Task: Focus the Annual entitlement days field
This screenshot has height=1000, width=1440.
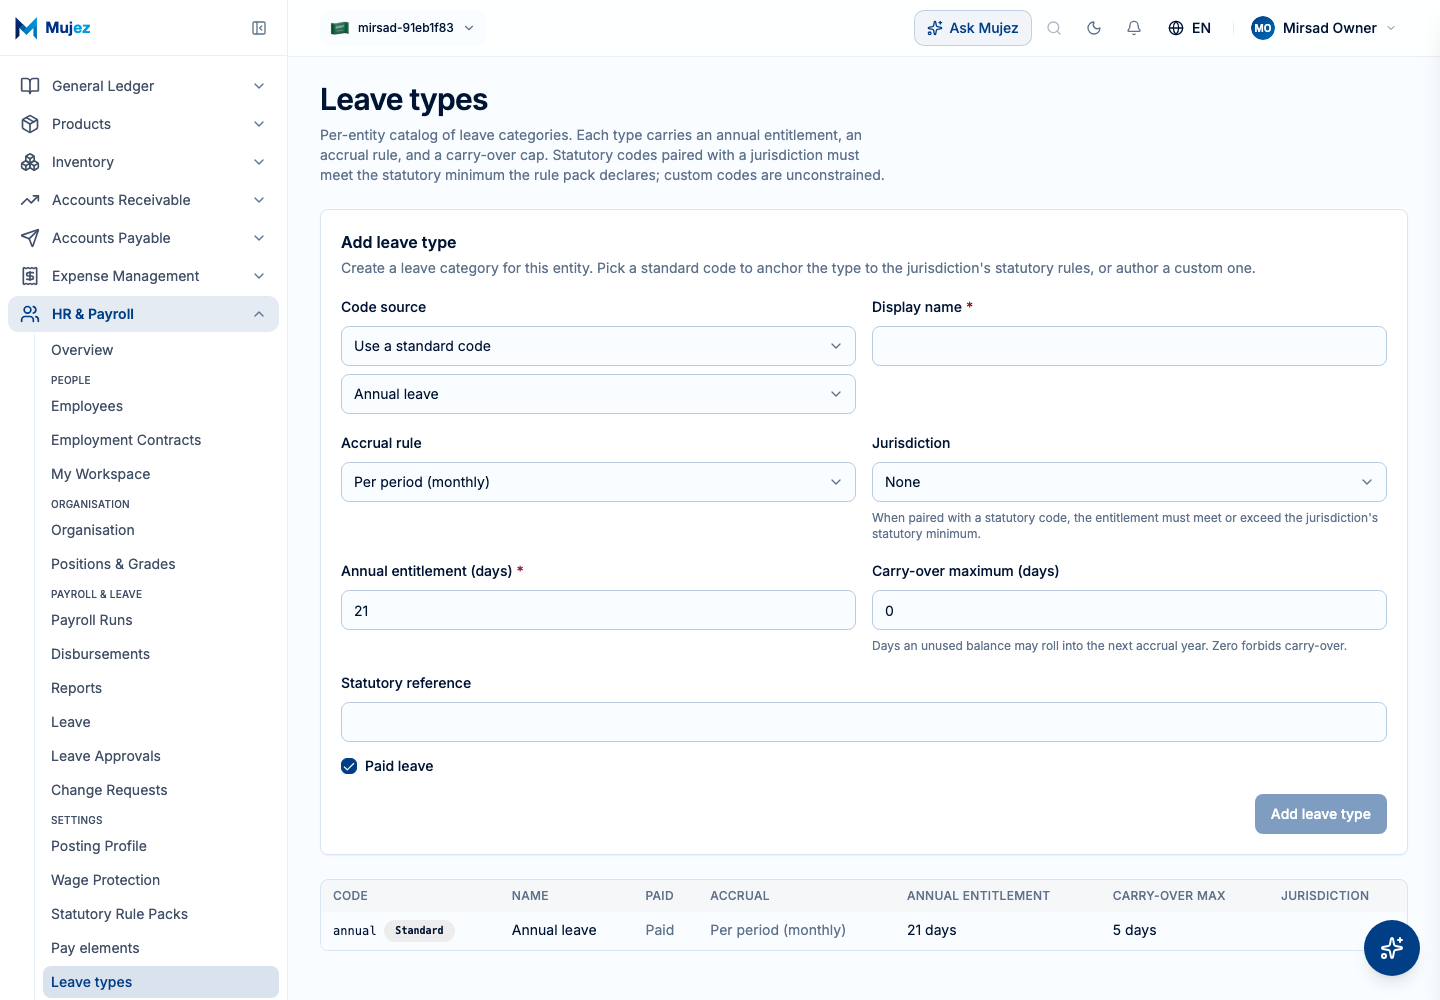Action: [x=598, y=610]
